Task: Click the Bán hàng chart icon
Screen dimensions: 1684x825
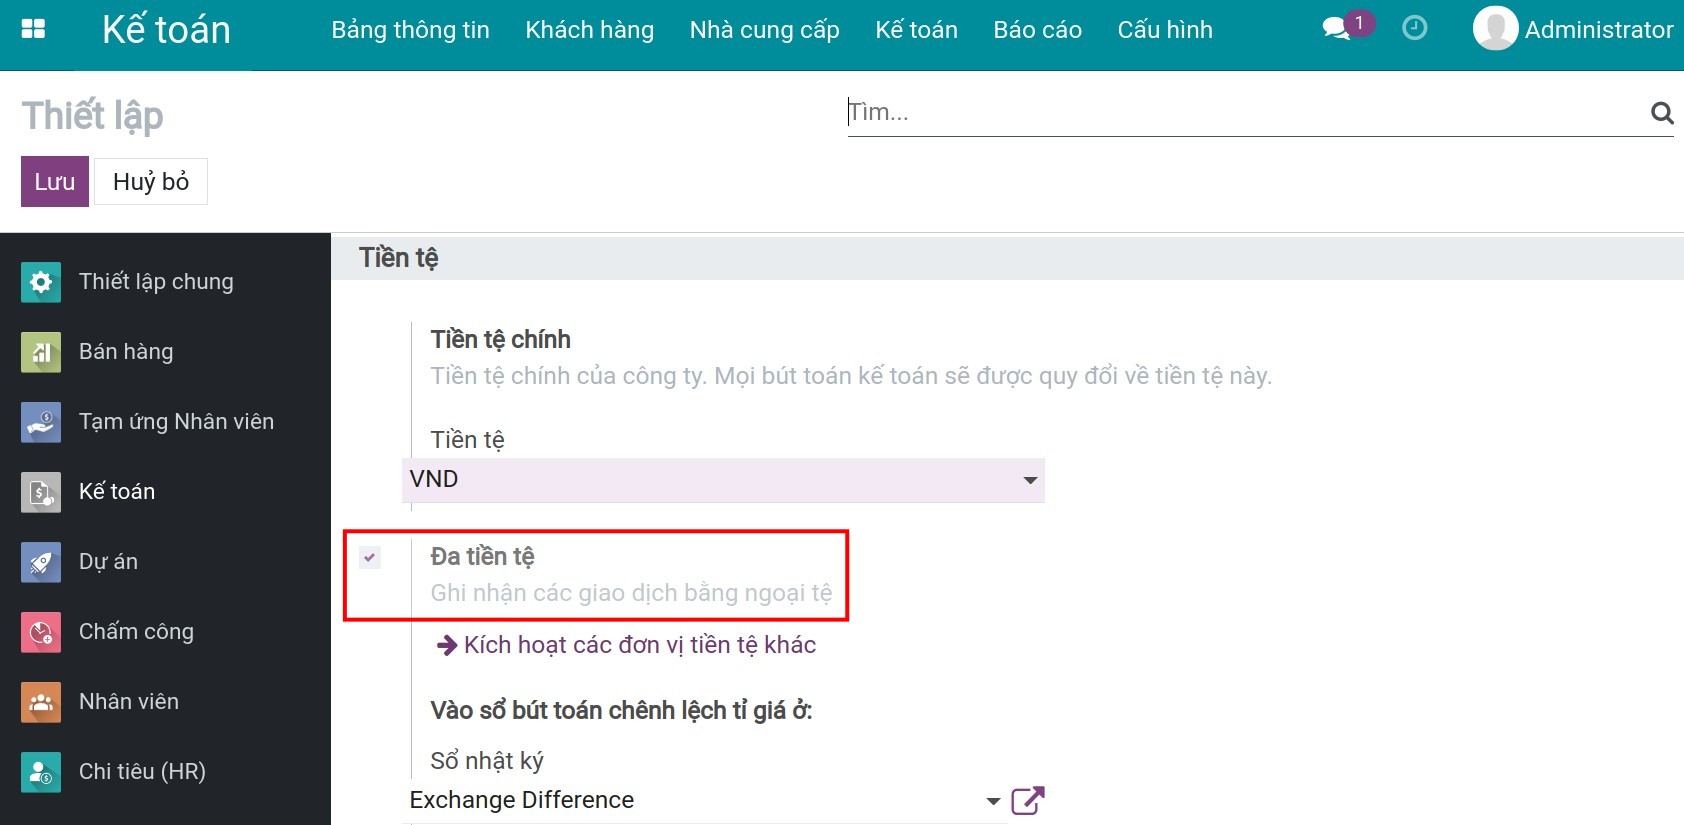Action: click(41, 352)
